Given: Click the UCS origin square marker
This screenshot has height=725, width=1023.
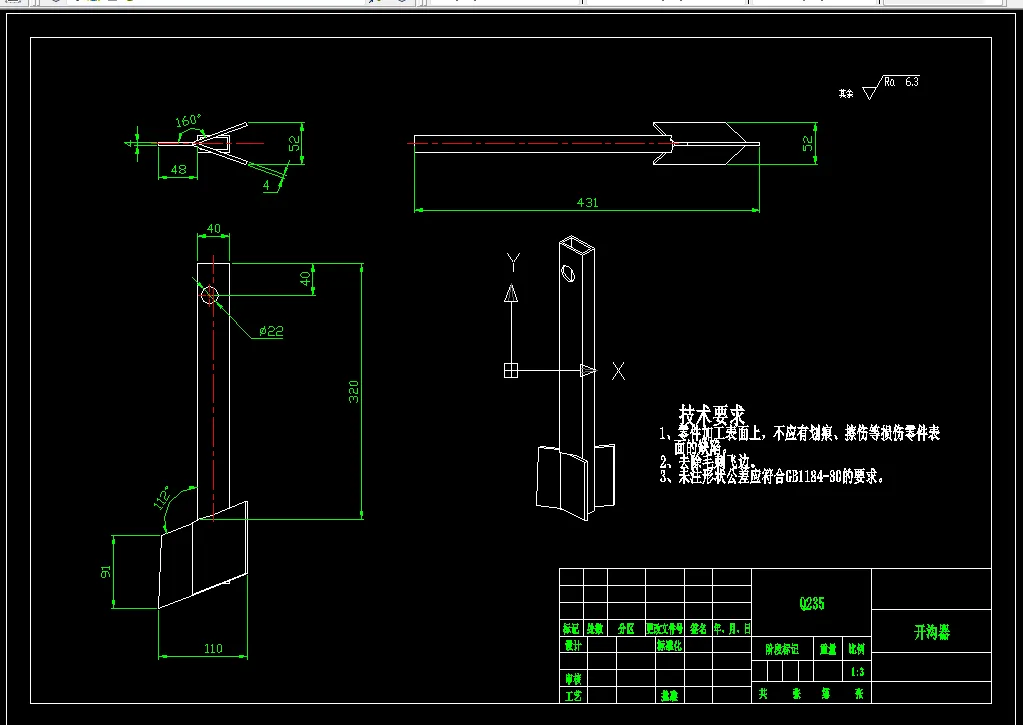Looking at the screenshot, I should tap(511, 371).
